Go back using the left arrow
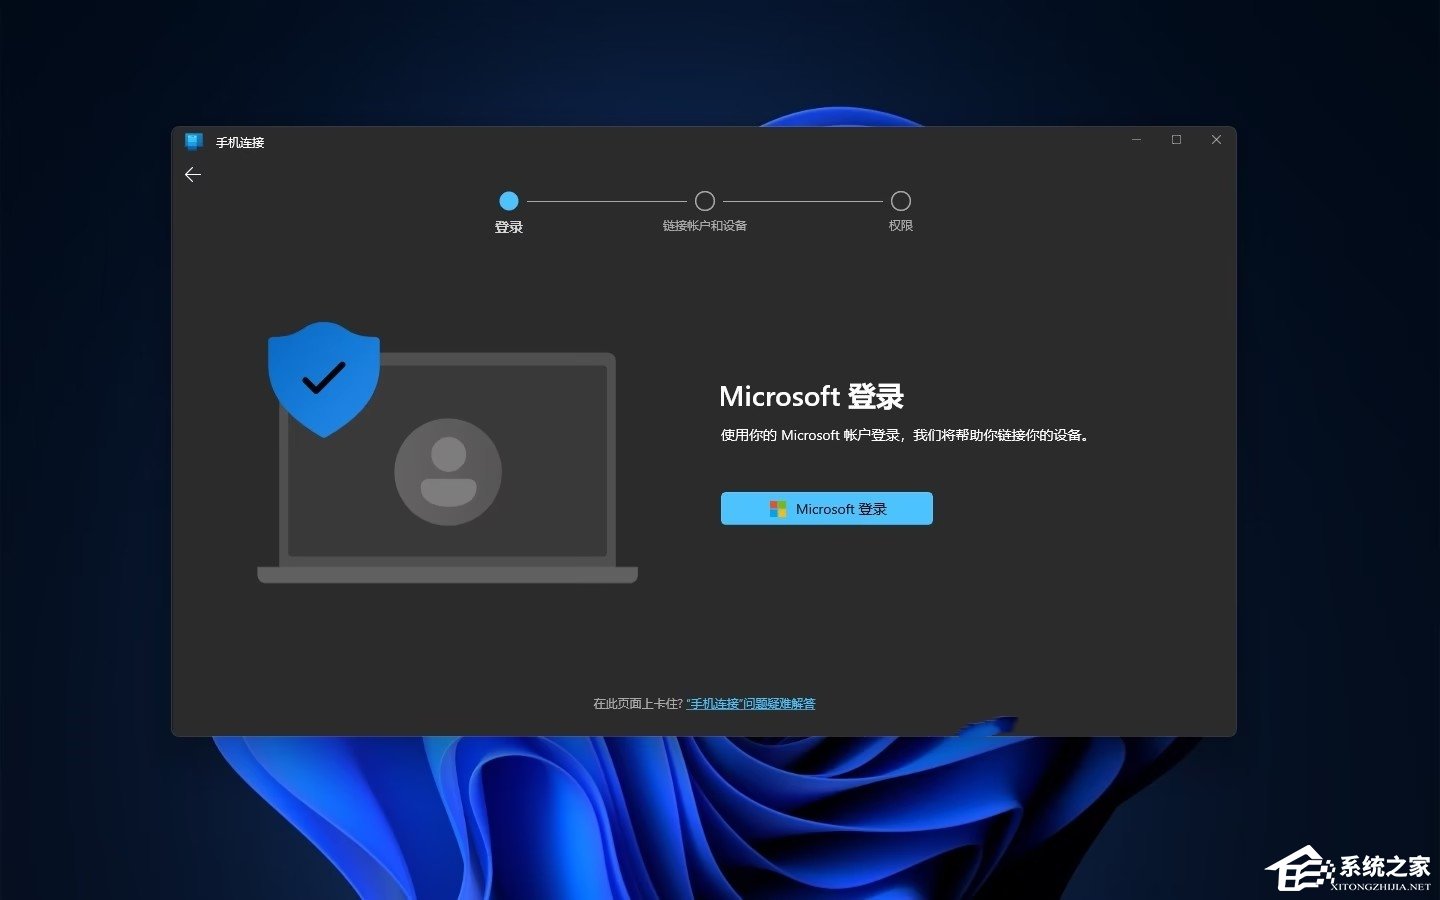The height and width of the screenshot is (900, 1440). point(193,174)
